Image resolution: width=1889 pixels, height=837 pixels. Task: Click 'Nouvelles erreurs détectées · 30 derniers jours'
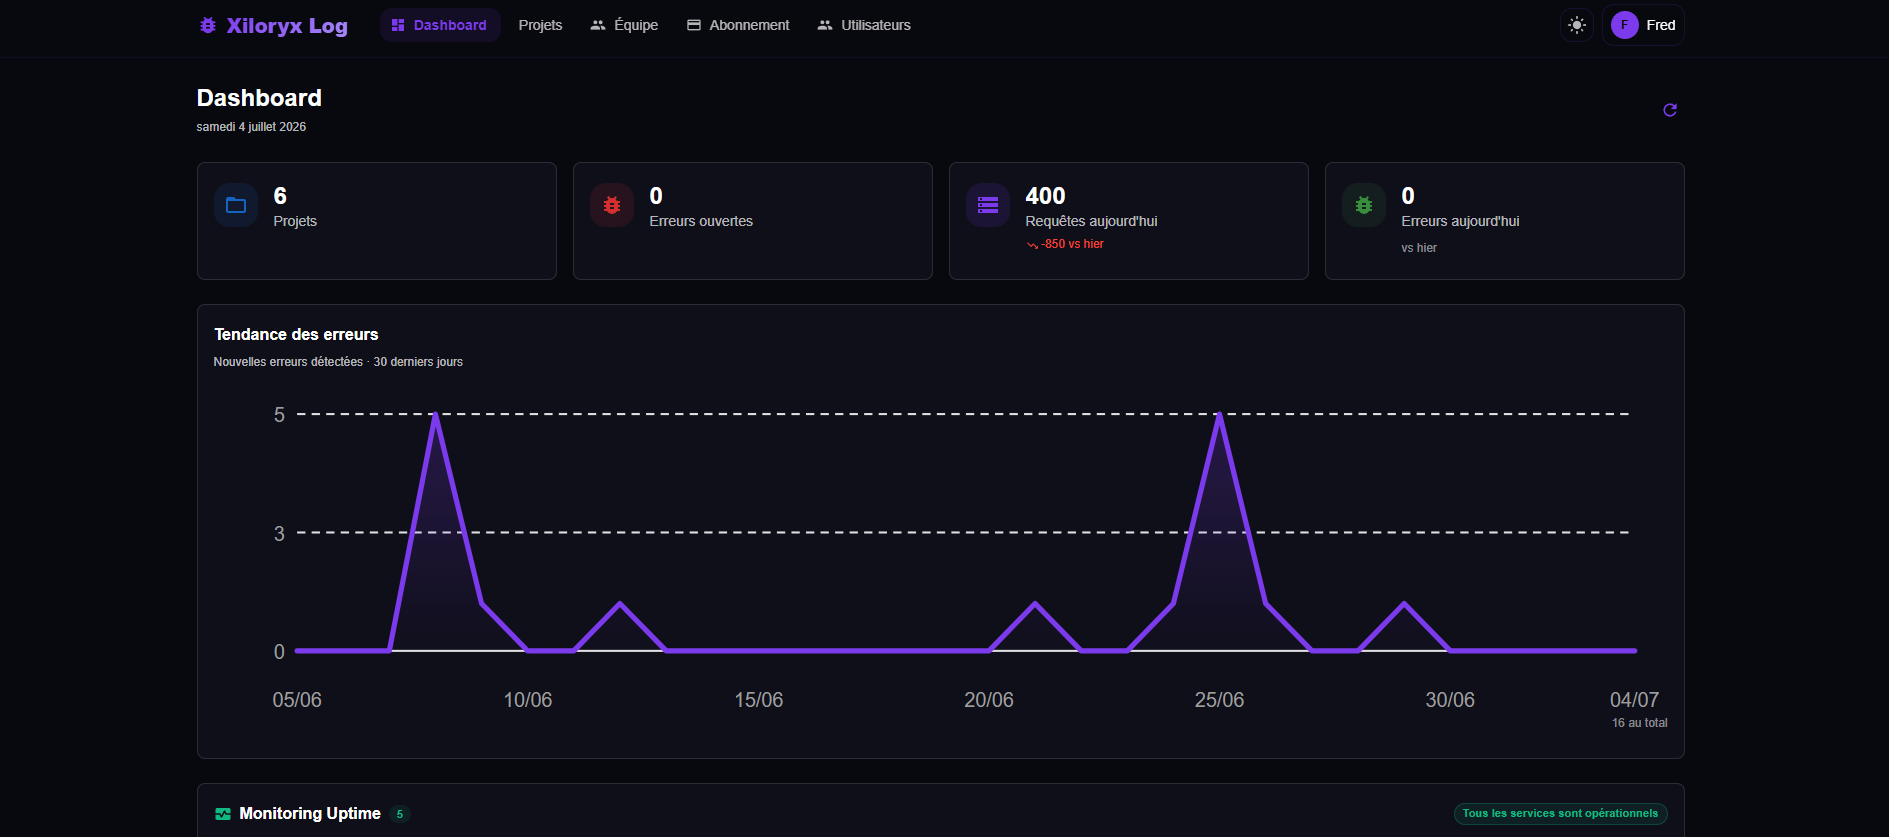tap(338, 362)
